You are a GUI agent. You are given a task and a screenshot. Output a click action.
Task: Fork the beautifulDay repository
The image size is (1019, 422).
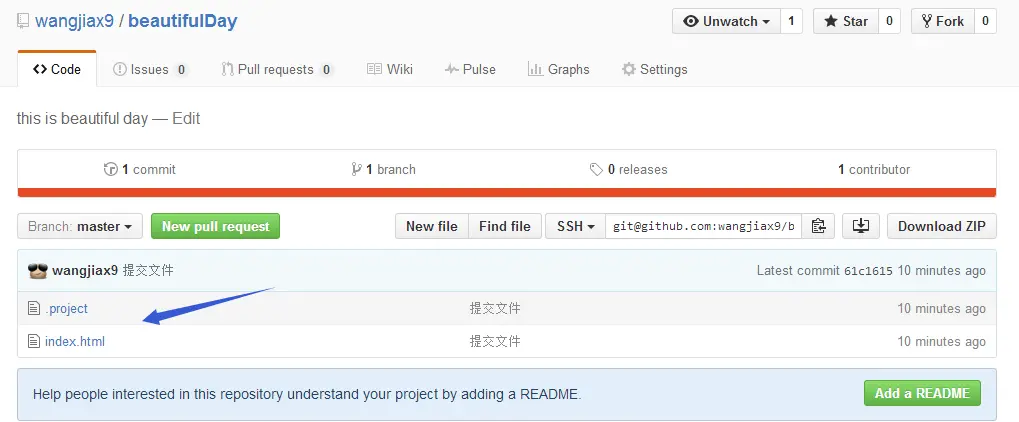(943, 21)
